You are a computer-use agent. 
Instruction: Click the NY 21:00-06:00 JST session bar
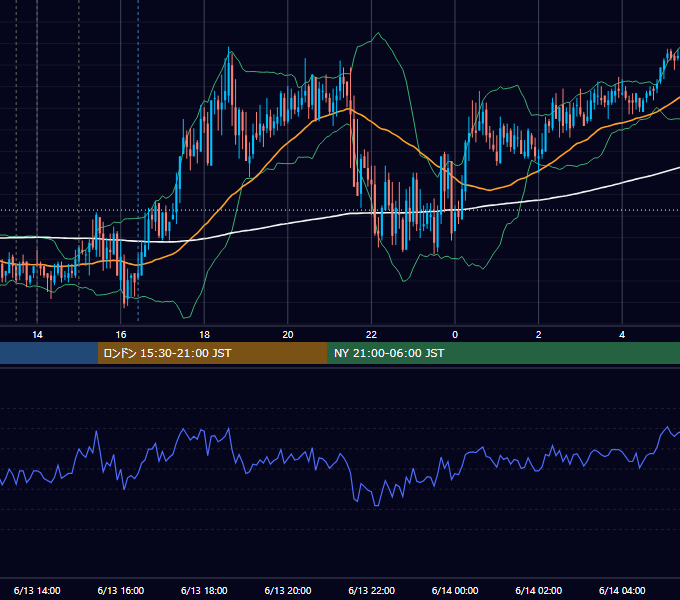(x=503, y=353)
